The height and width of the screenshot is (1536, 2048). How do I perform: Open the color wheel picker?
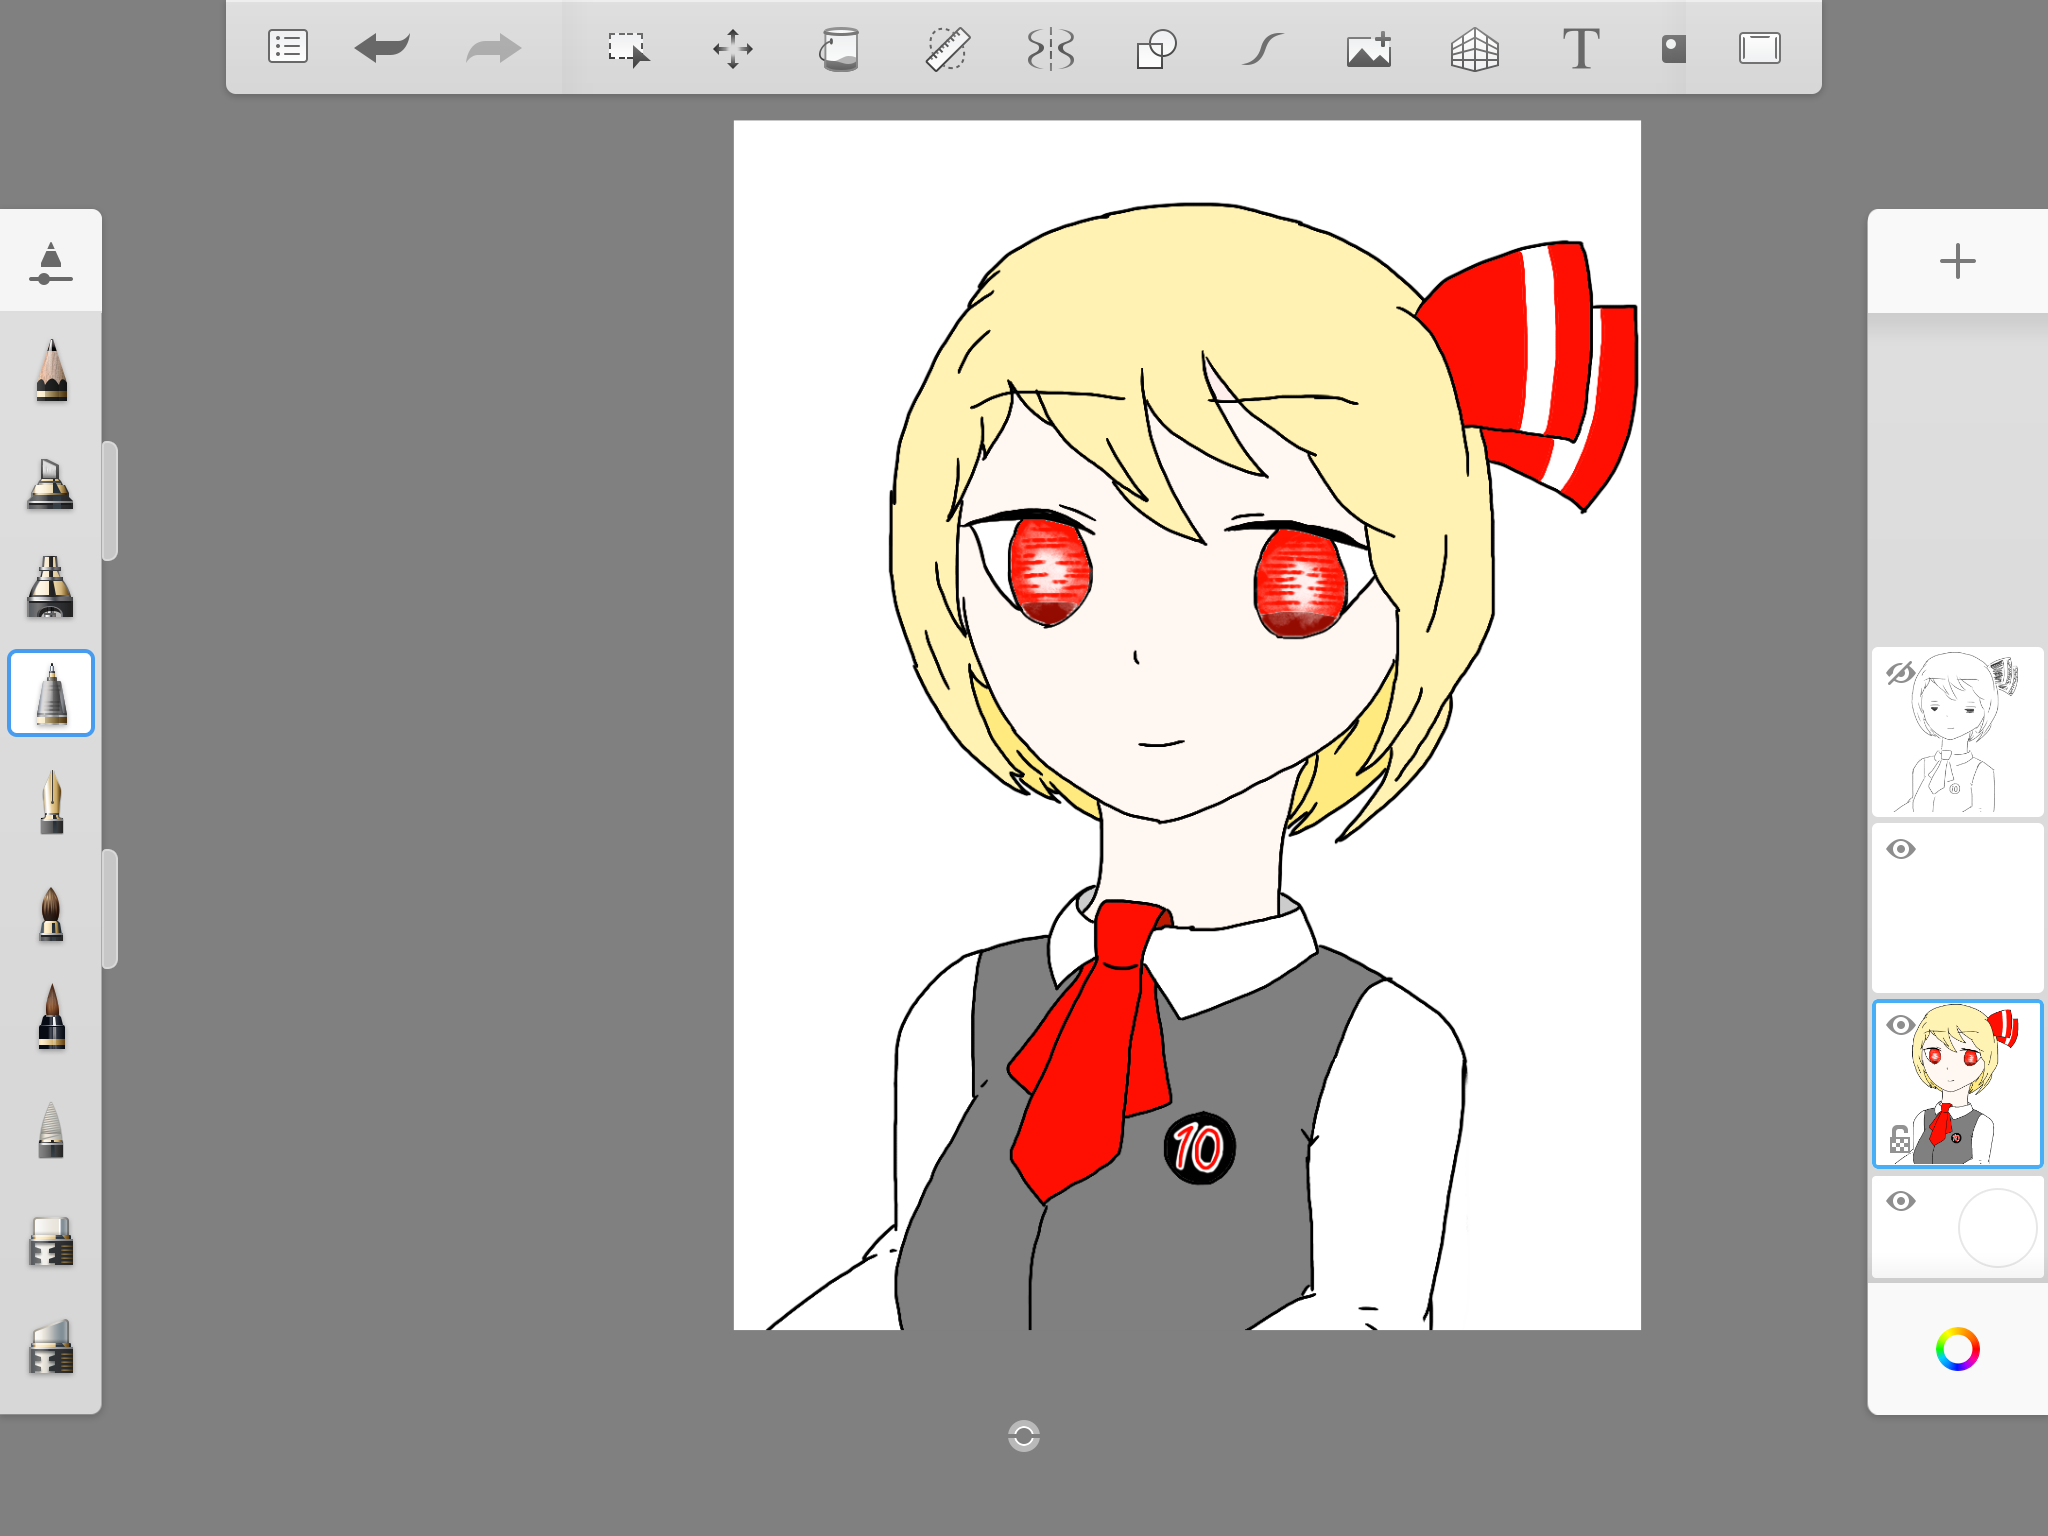[1957, 1349]
